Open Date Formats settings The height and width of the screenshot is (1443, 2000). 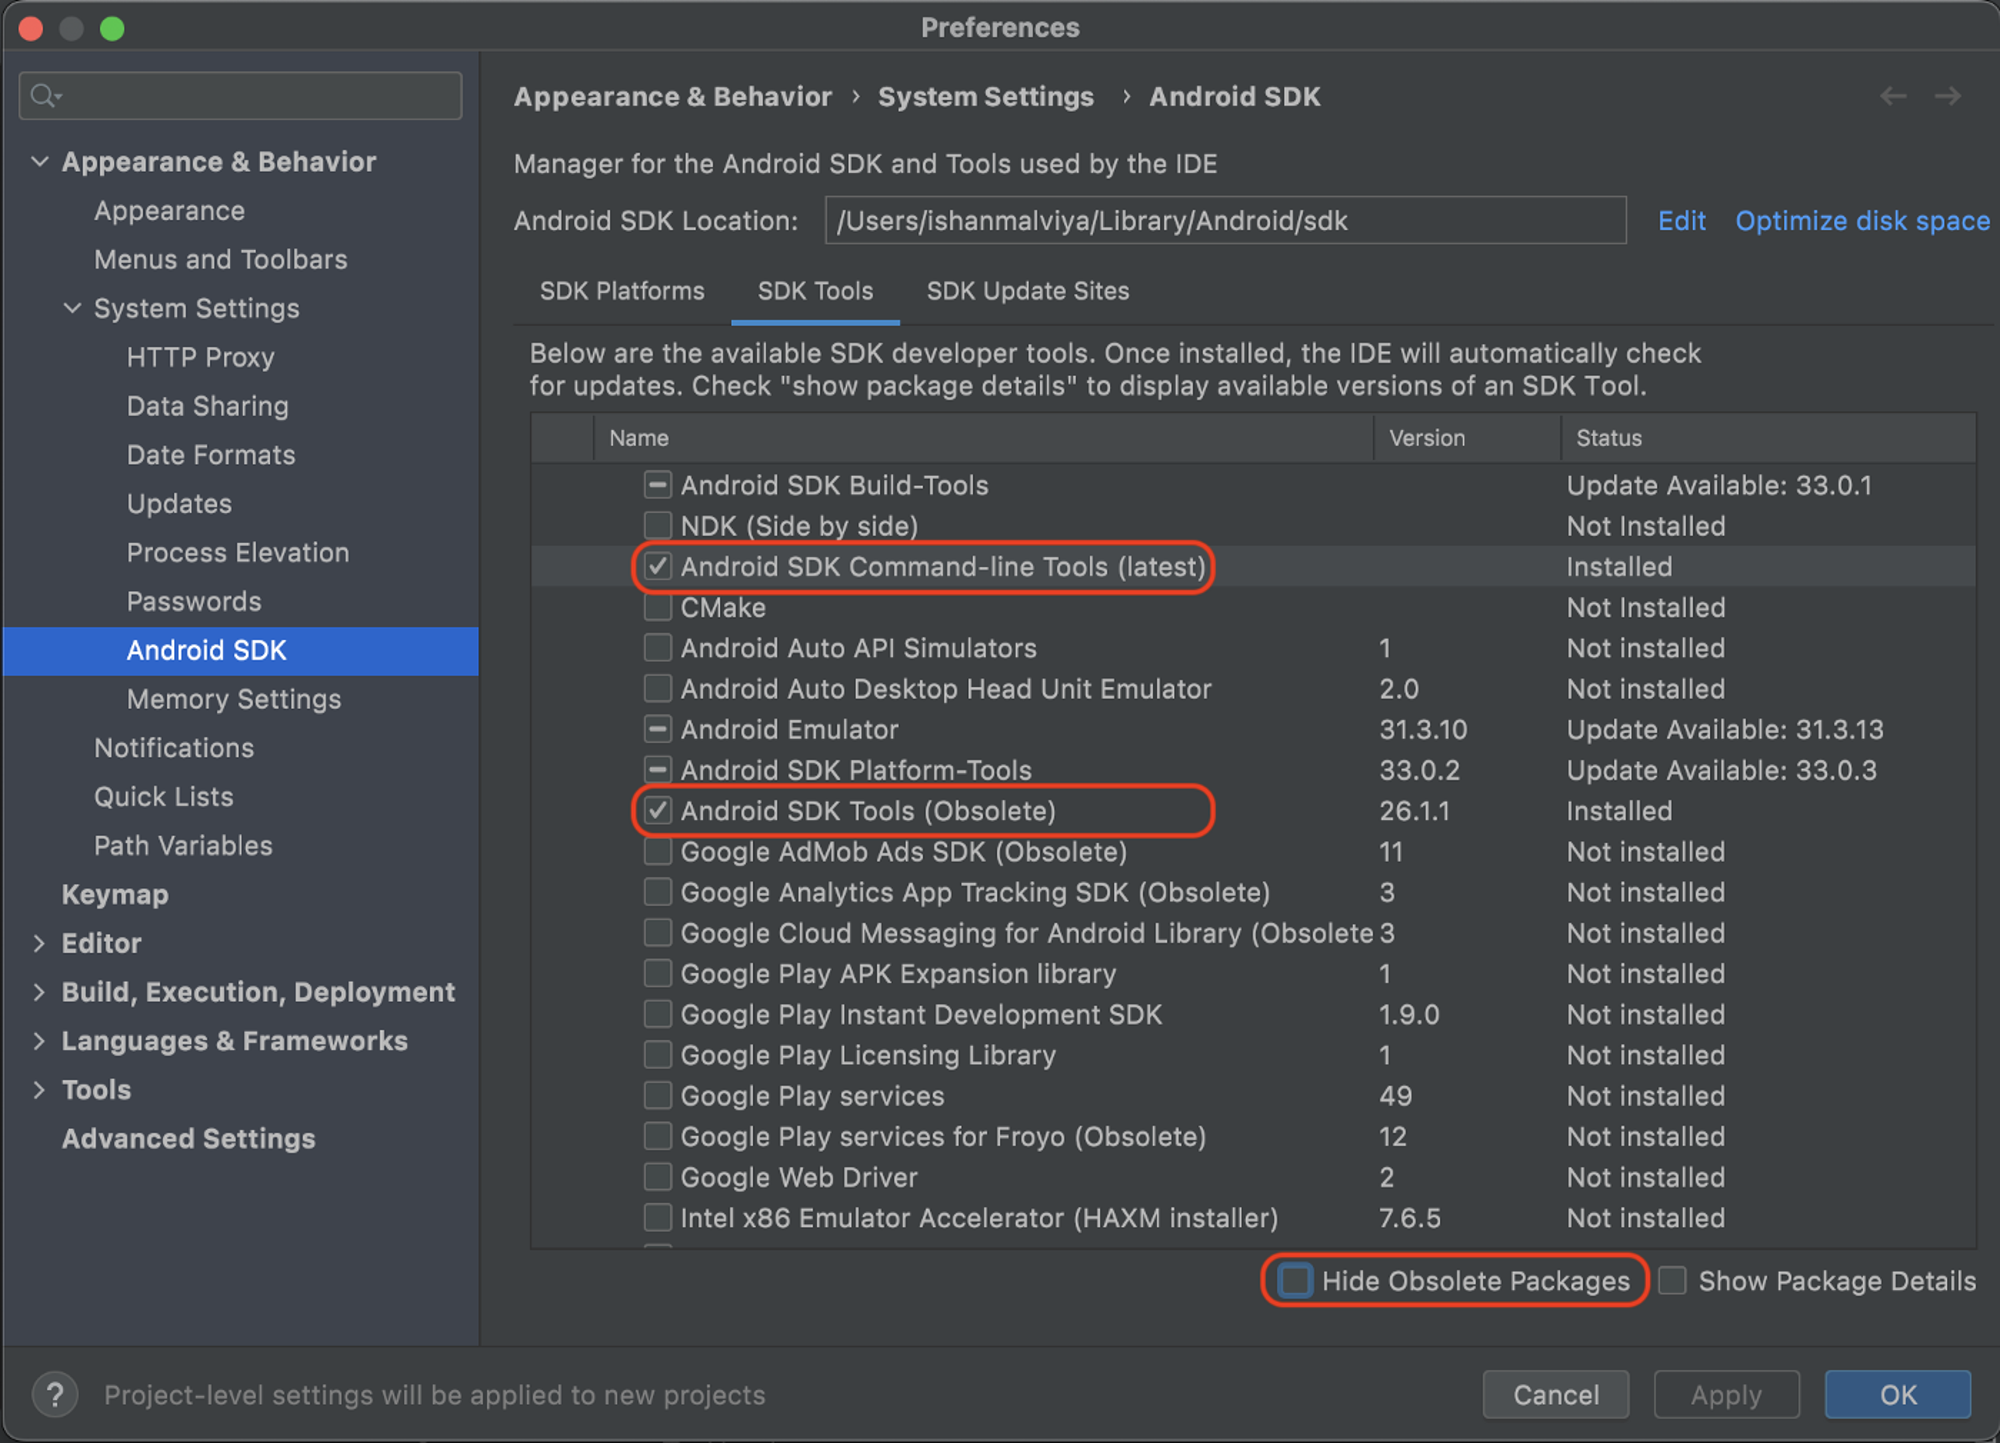211,455
